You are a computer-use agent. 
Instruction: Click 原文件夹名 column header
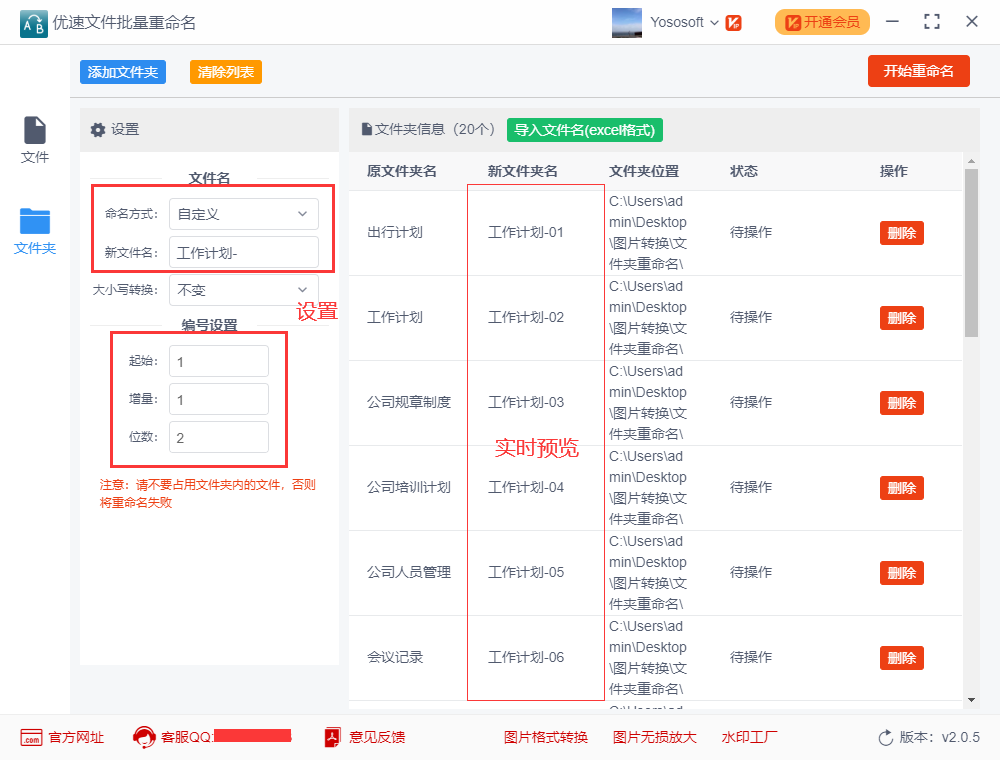402,171
